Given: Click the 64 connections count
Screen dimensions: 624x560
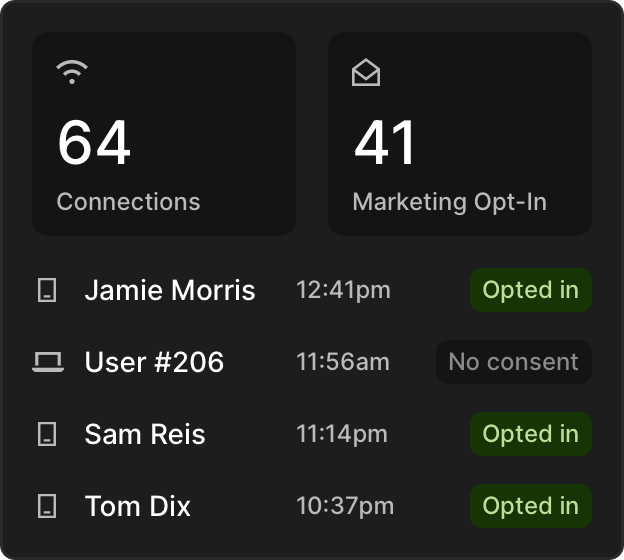Looking at the screenshot, I should click(94, 142).
